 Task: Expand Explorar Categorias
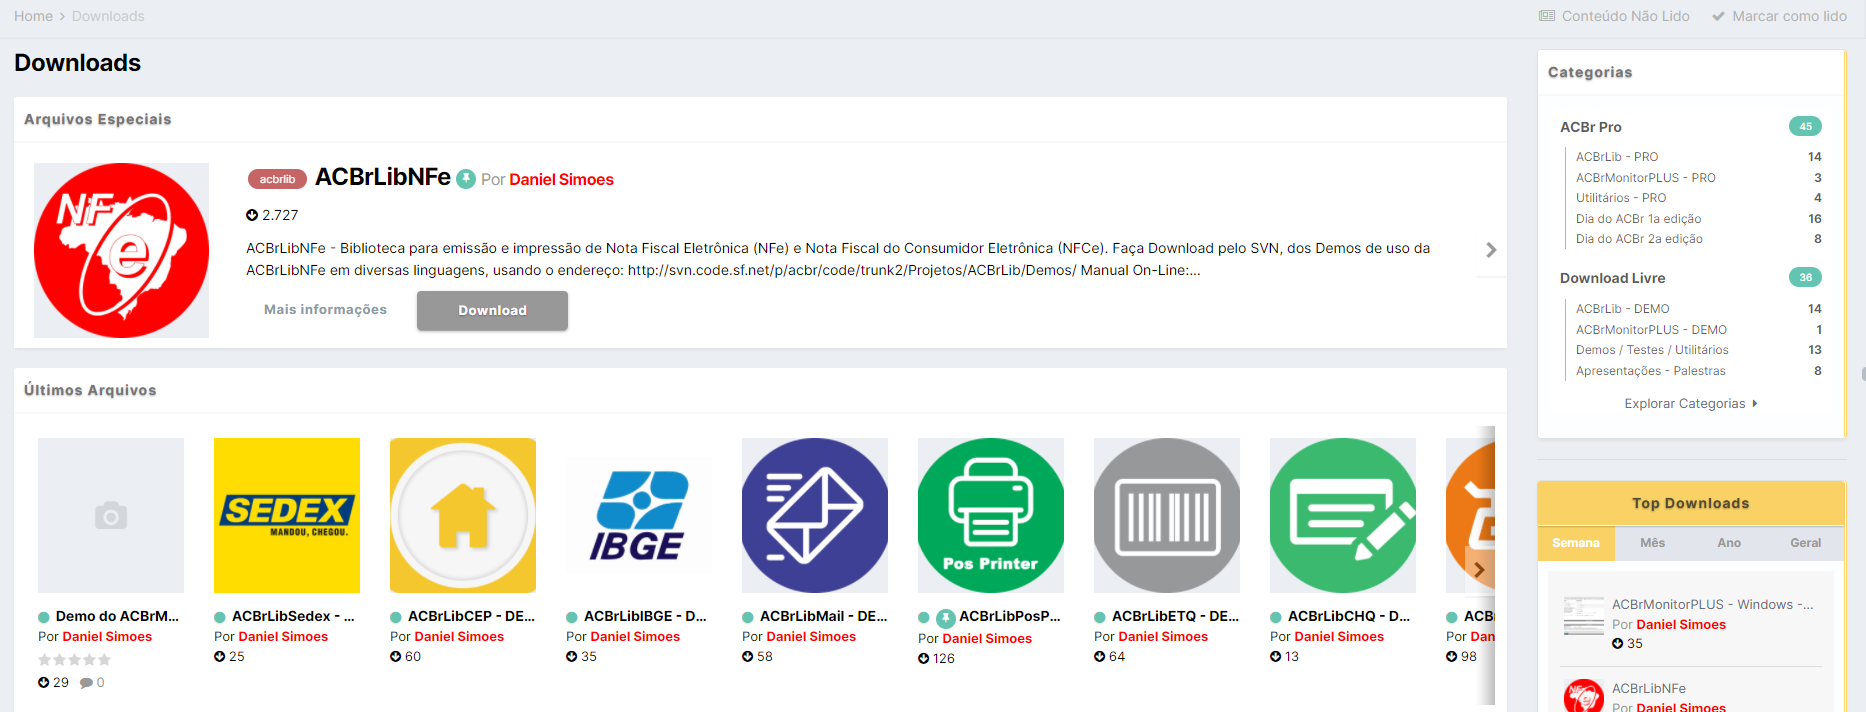coord(1691,404)
